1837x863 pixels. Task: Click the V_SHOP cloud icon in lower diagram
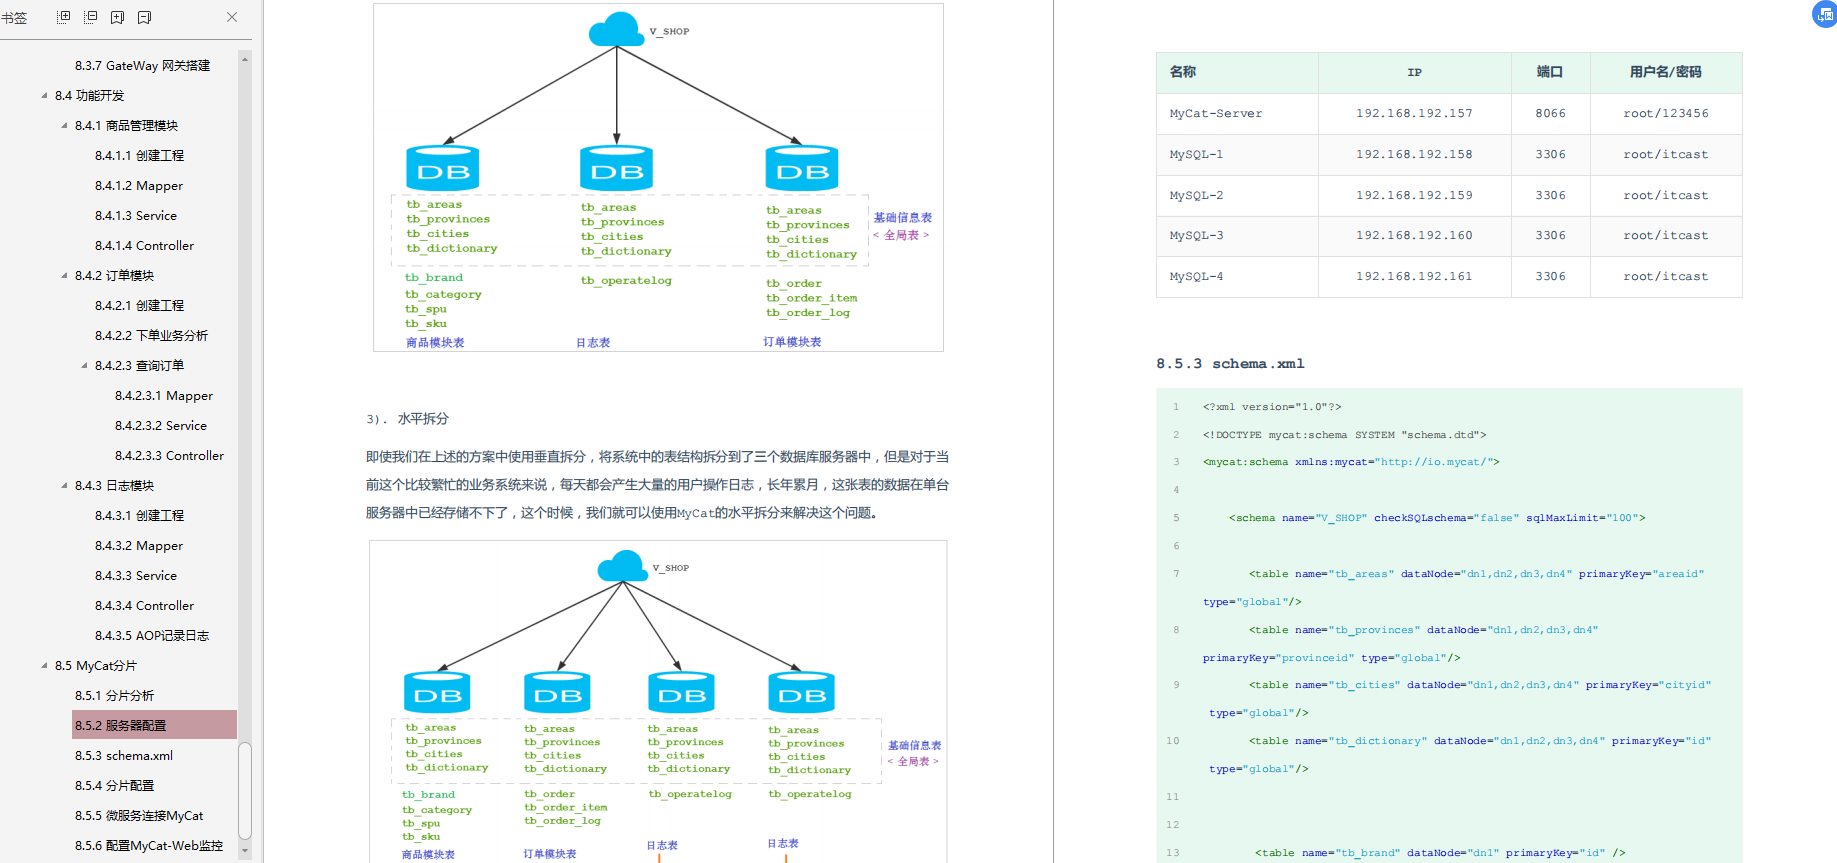622,566
